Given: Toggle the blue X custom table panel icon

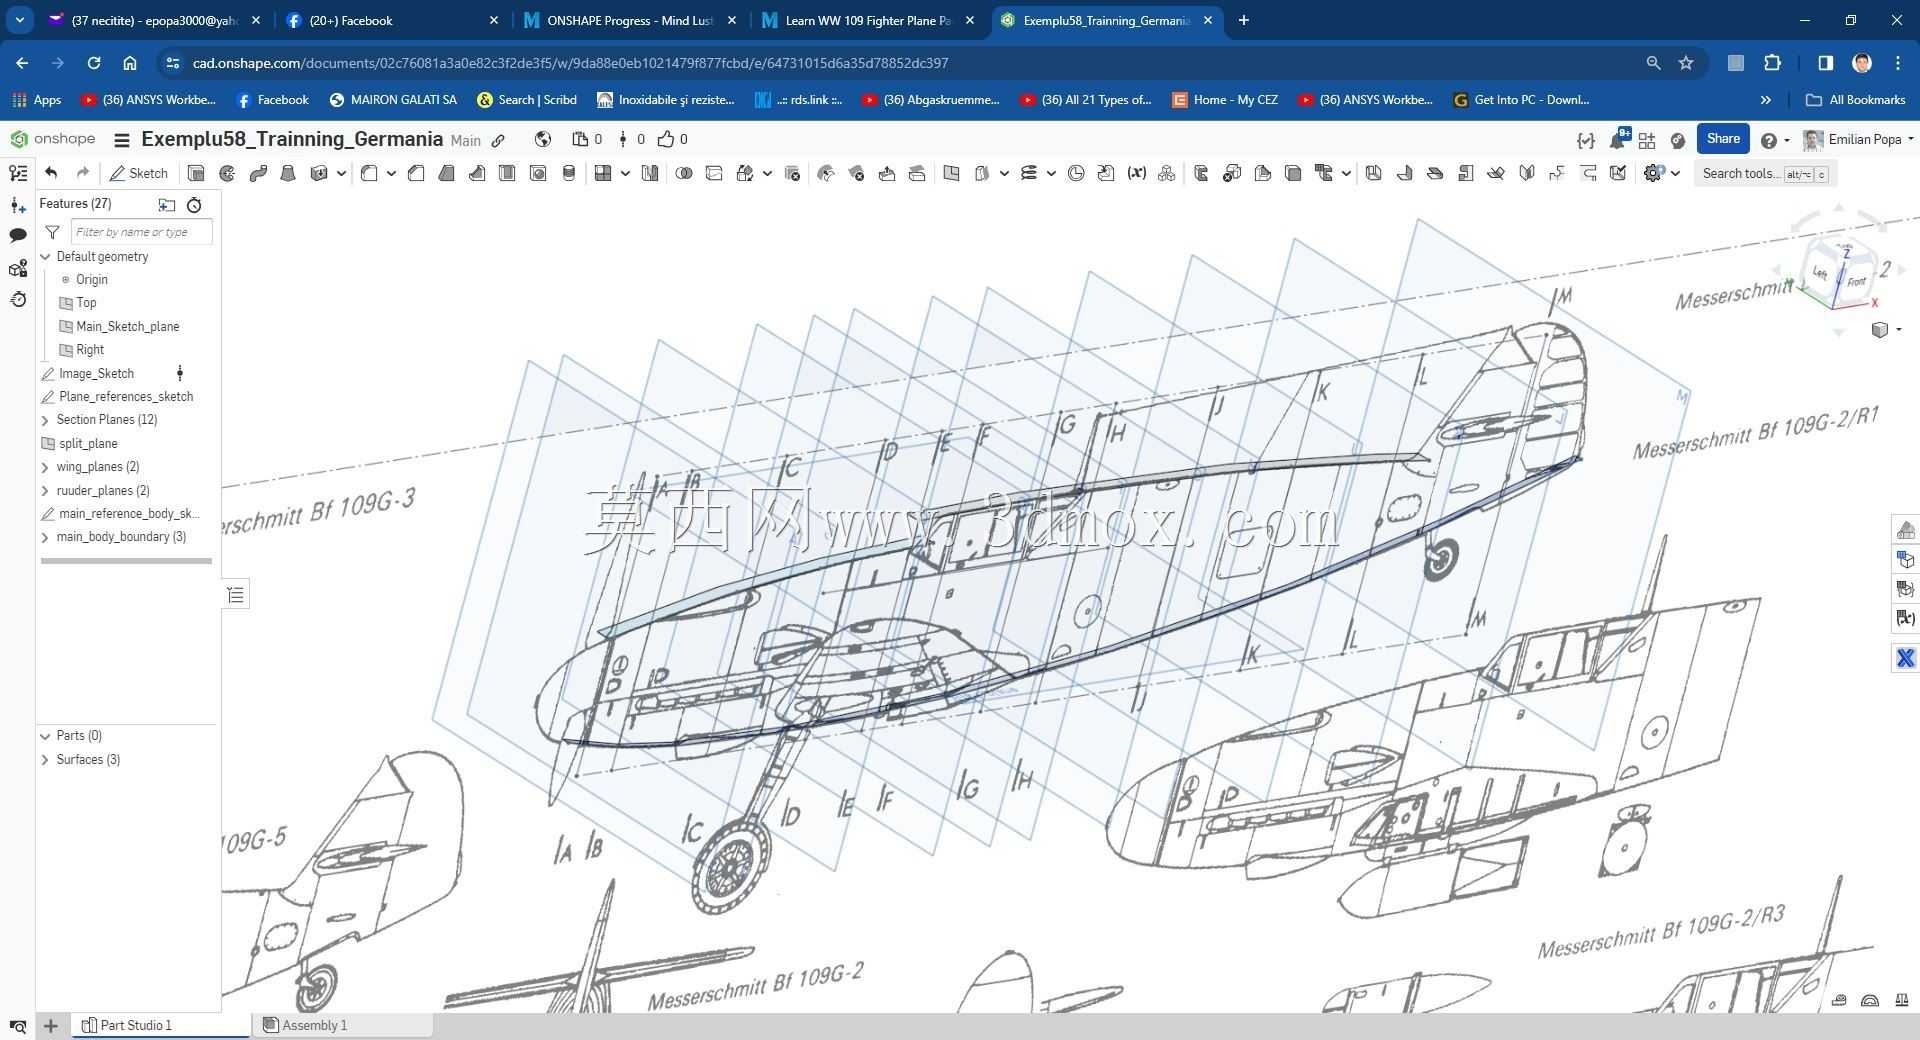Looking at the screenshot, I should pos(1905,658).
